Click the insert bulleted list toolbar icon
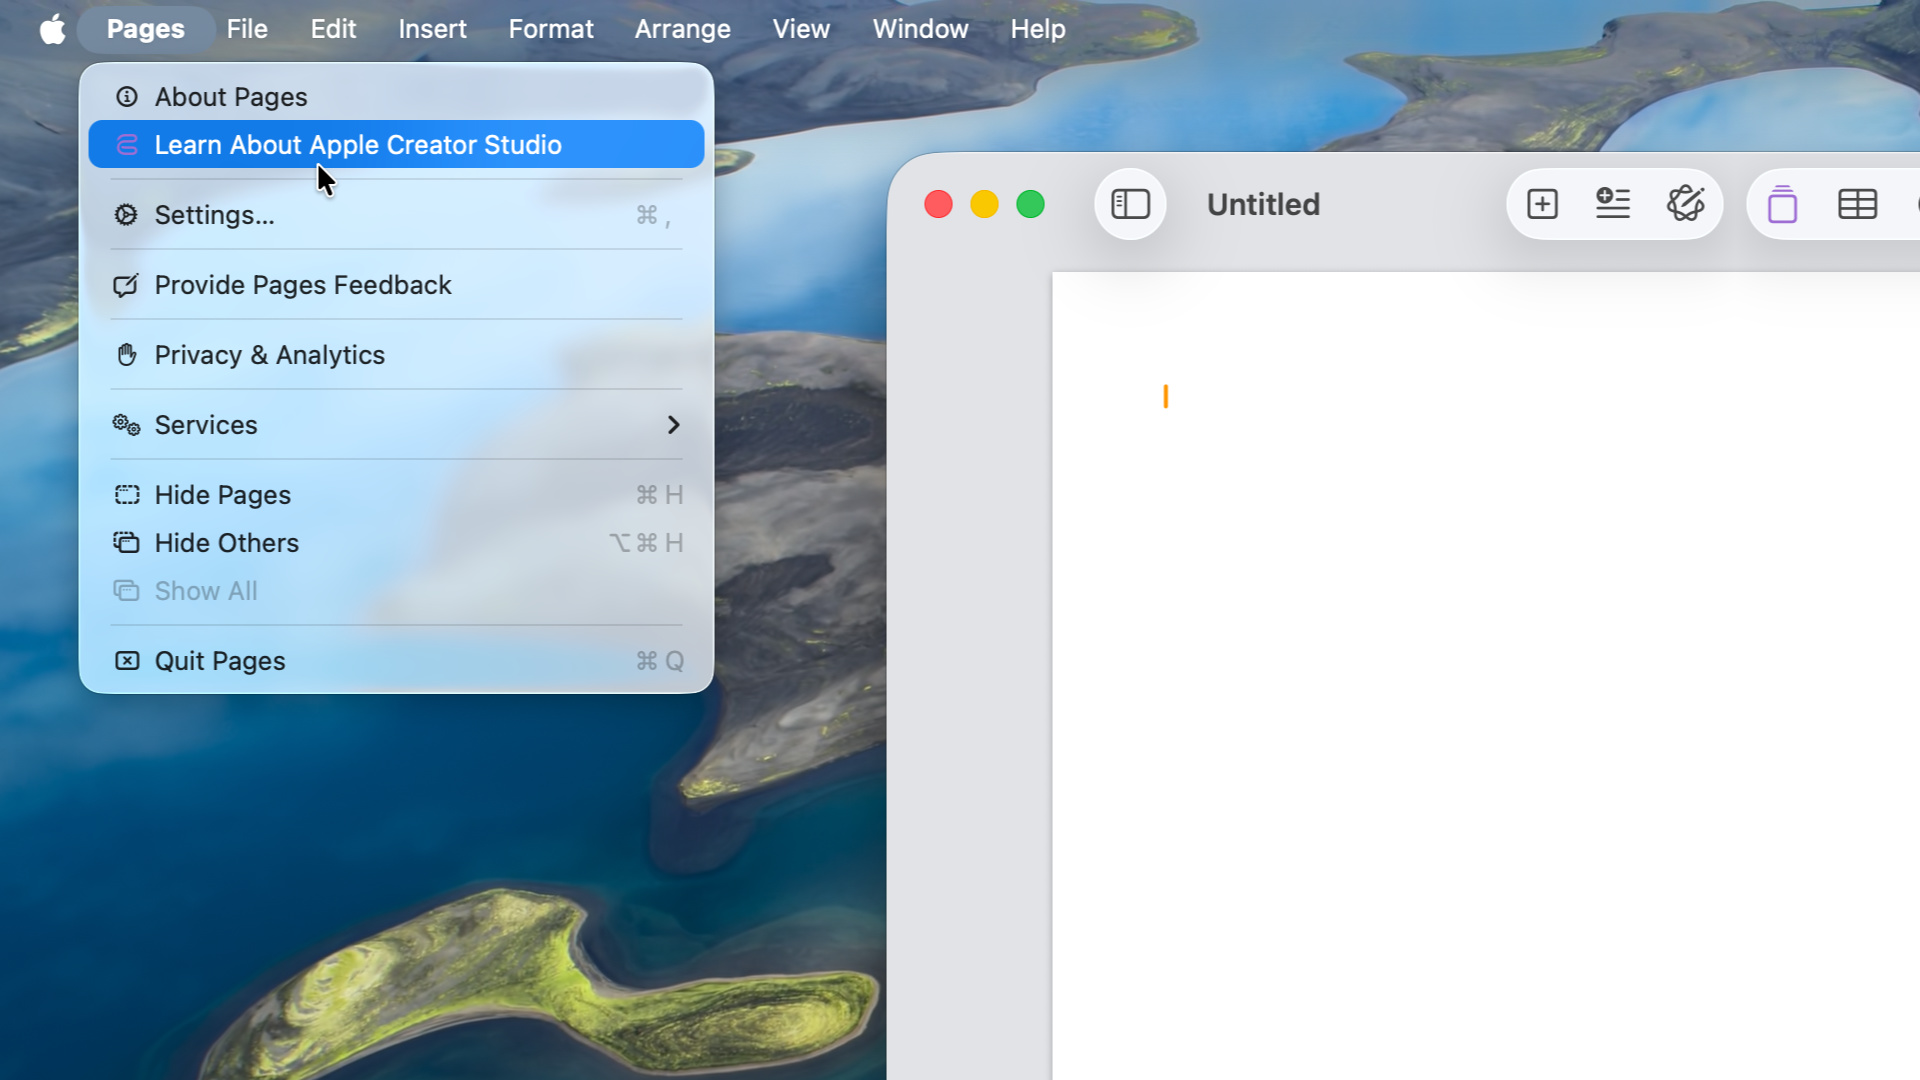This screenshot has width=1920, height=1080. 1612,204
